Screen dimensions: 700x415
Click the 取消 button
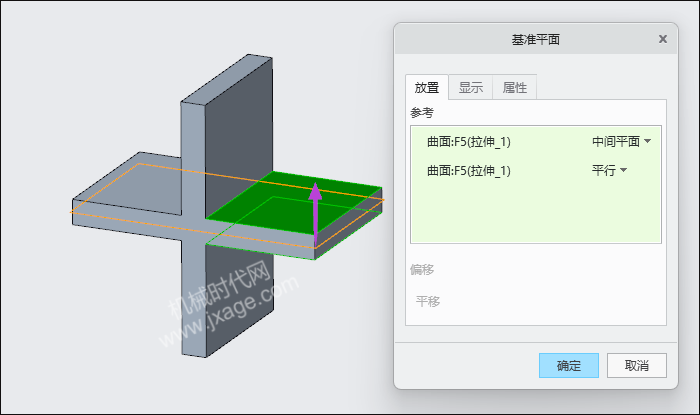[637, 365]
